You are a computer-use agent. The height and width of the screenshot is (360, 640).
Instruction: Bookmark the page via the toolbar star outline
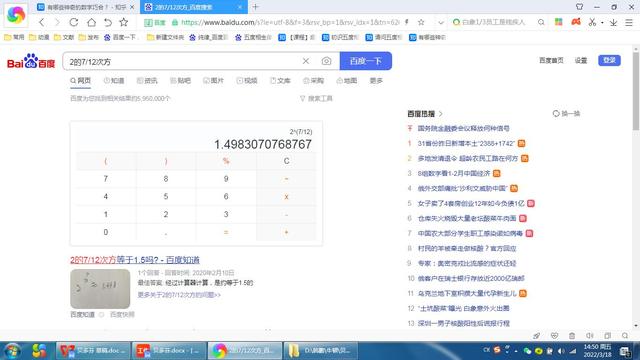coord(124,22)
